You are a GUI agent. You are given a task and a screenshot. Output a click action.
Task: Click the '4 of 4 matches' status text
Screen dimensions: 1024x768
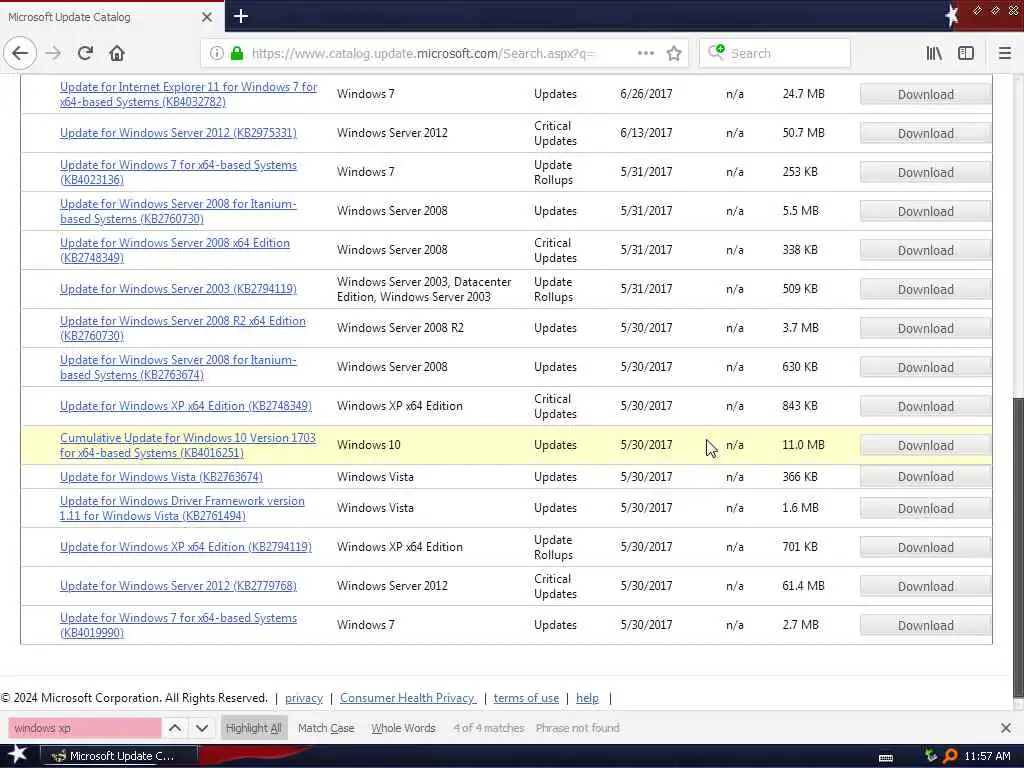tap(488, 728)
